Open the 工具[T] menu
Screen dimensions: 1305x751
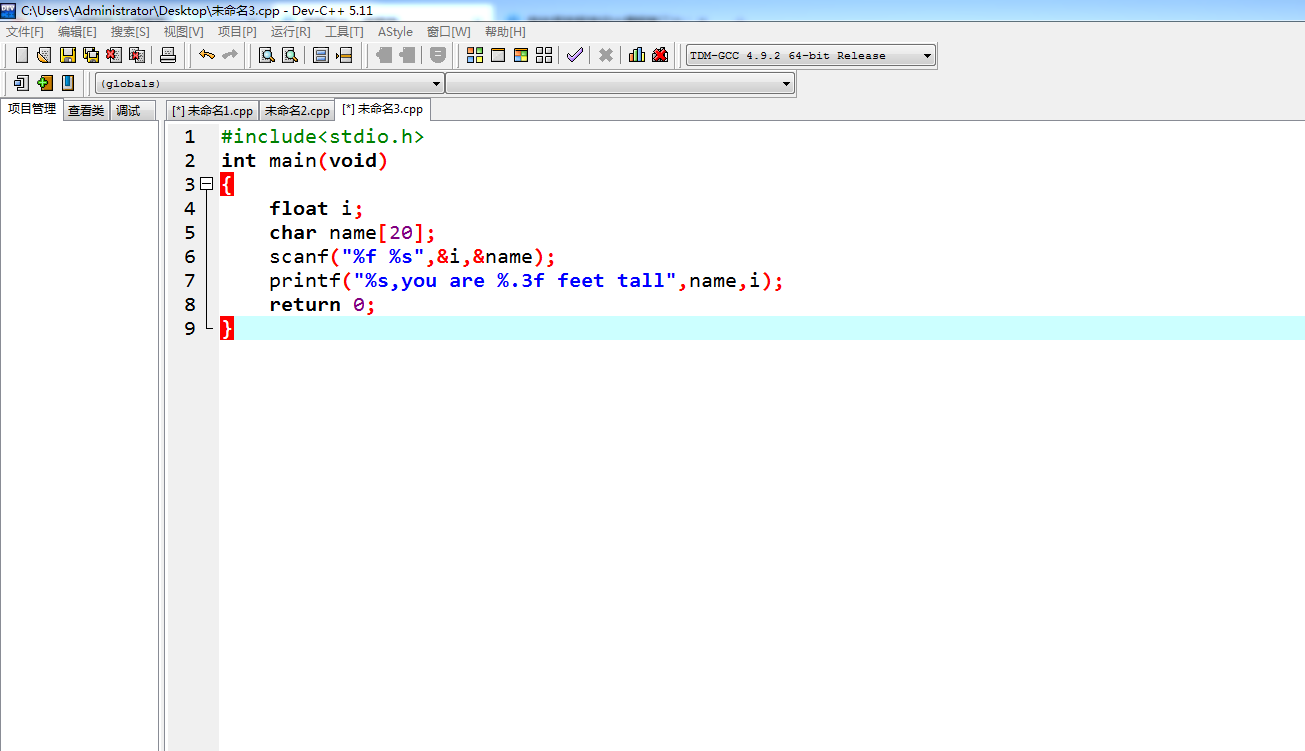[344, 32]
